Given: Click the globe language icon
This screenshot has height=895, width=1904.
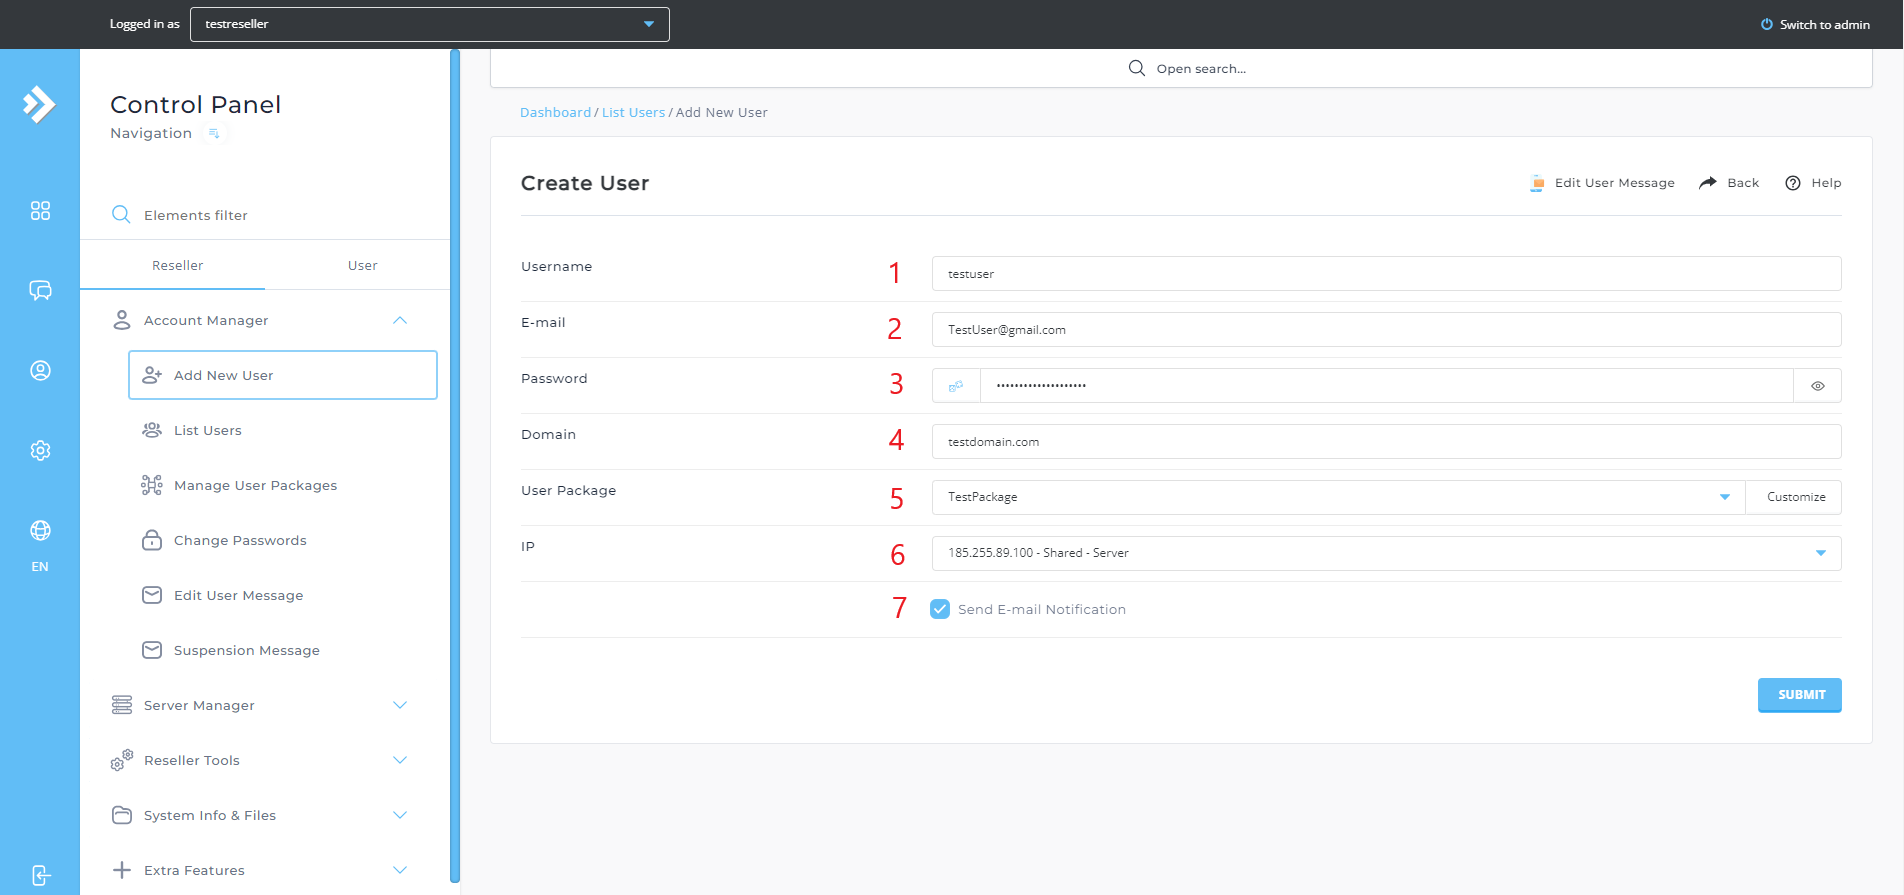Looking at the screenshot, I should [x=40, y=531].
